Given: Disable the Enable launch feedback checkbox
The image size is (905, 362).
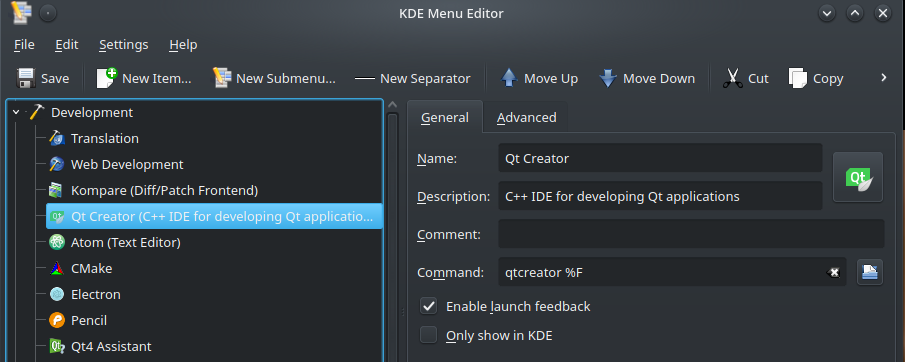Looking at the screenshot, I should pyautogui.click(x=428, y=306).
